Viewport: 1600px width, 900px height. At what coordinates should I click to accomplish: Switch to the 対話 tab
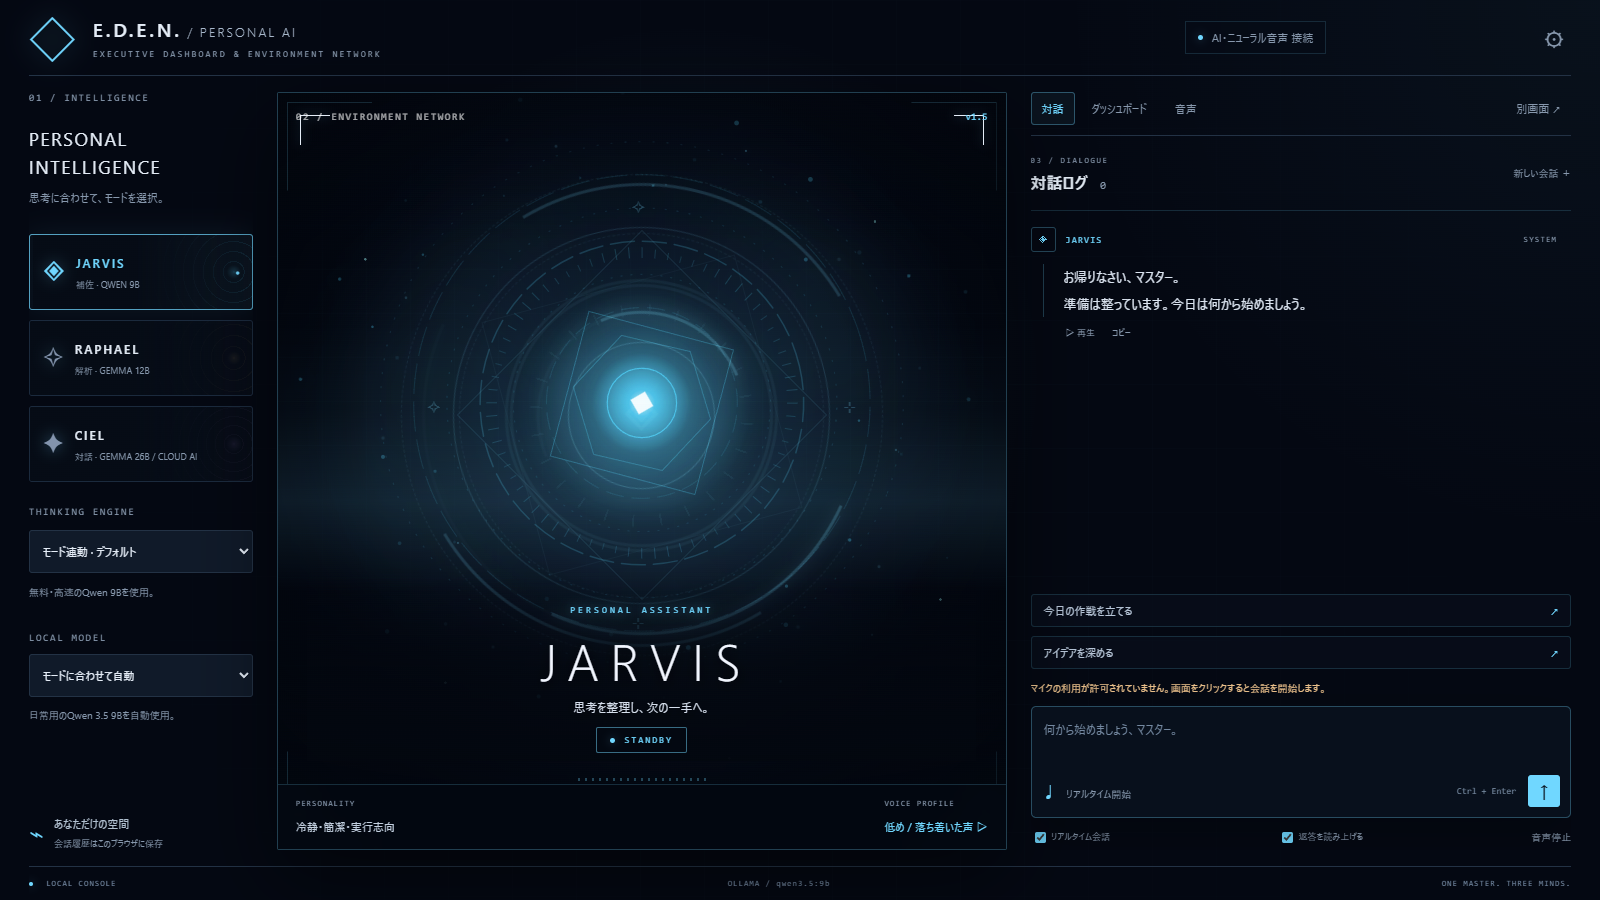click(1052, 109)
